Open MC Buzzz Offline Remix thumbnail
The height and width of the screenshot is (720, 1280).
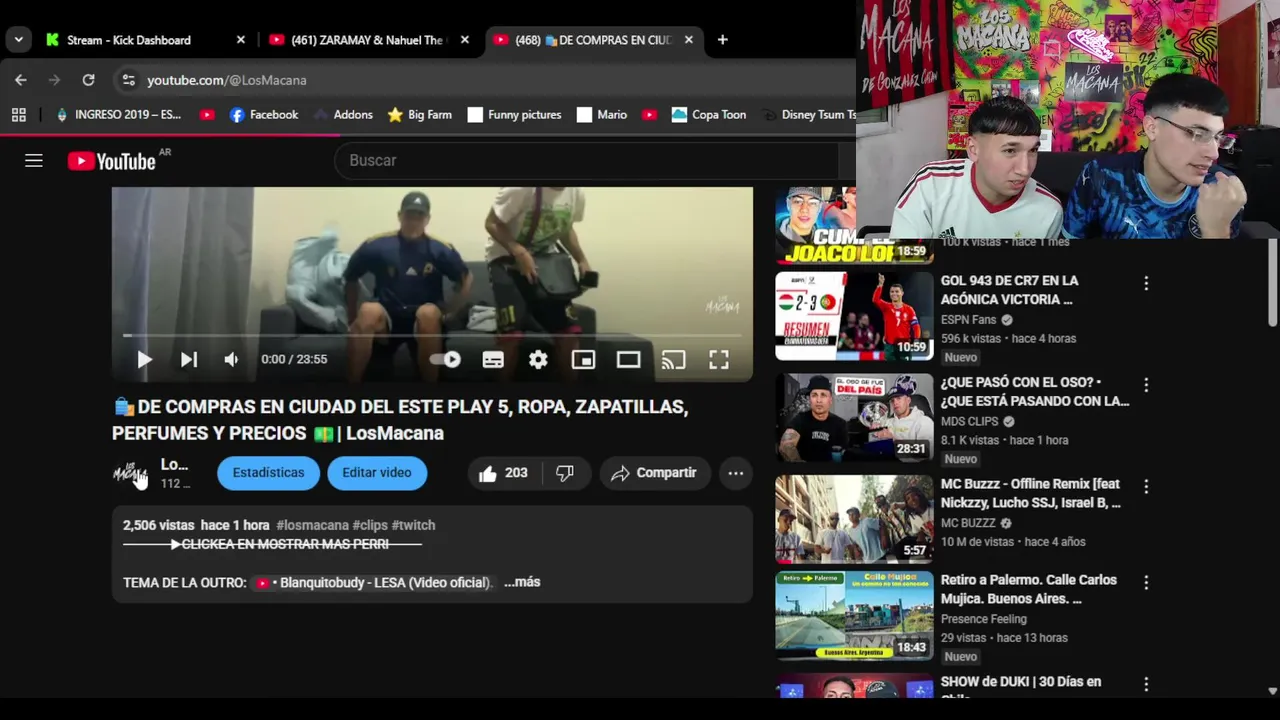coord(854,519)
